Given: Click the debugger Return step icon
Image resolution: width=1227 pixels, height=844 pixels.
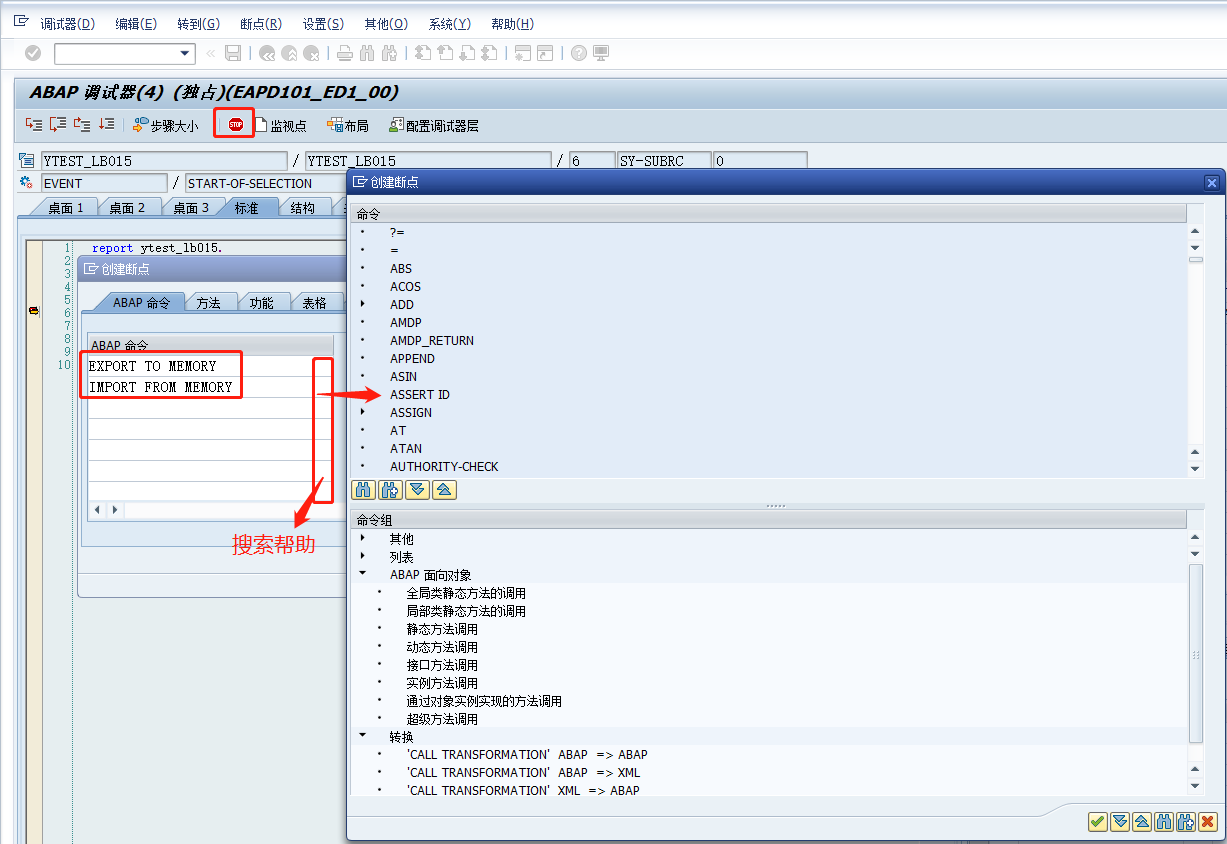Looking at the screenshot, I should [82, 125].
